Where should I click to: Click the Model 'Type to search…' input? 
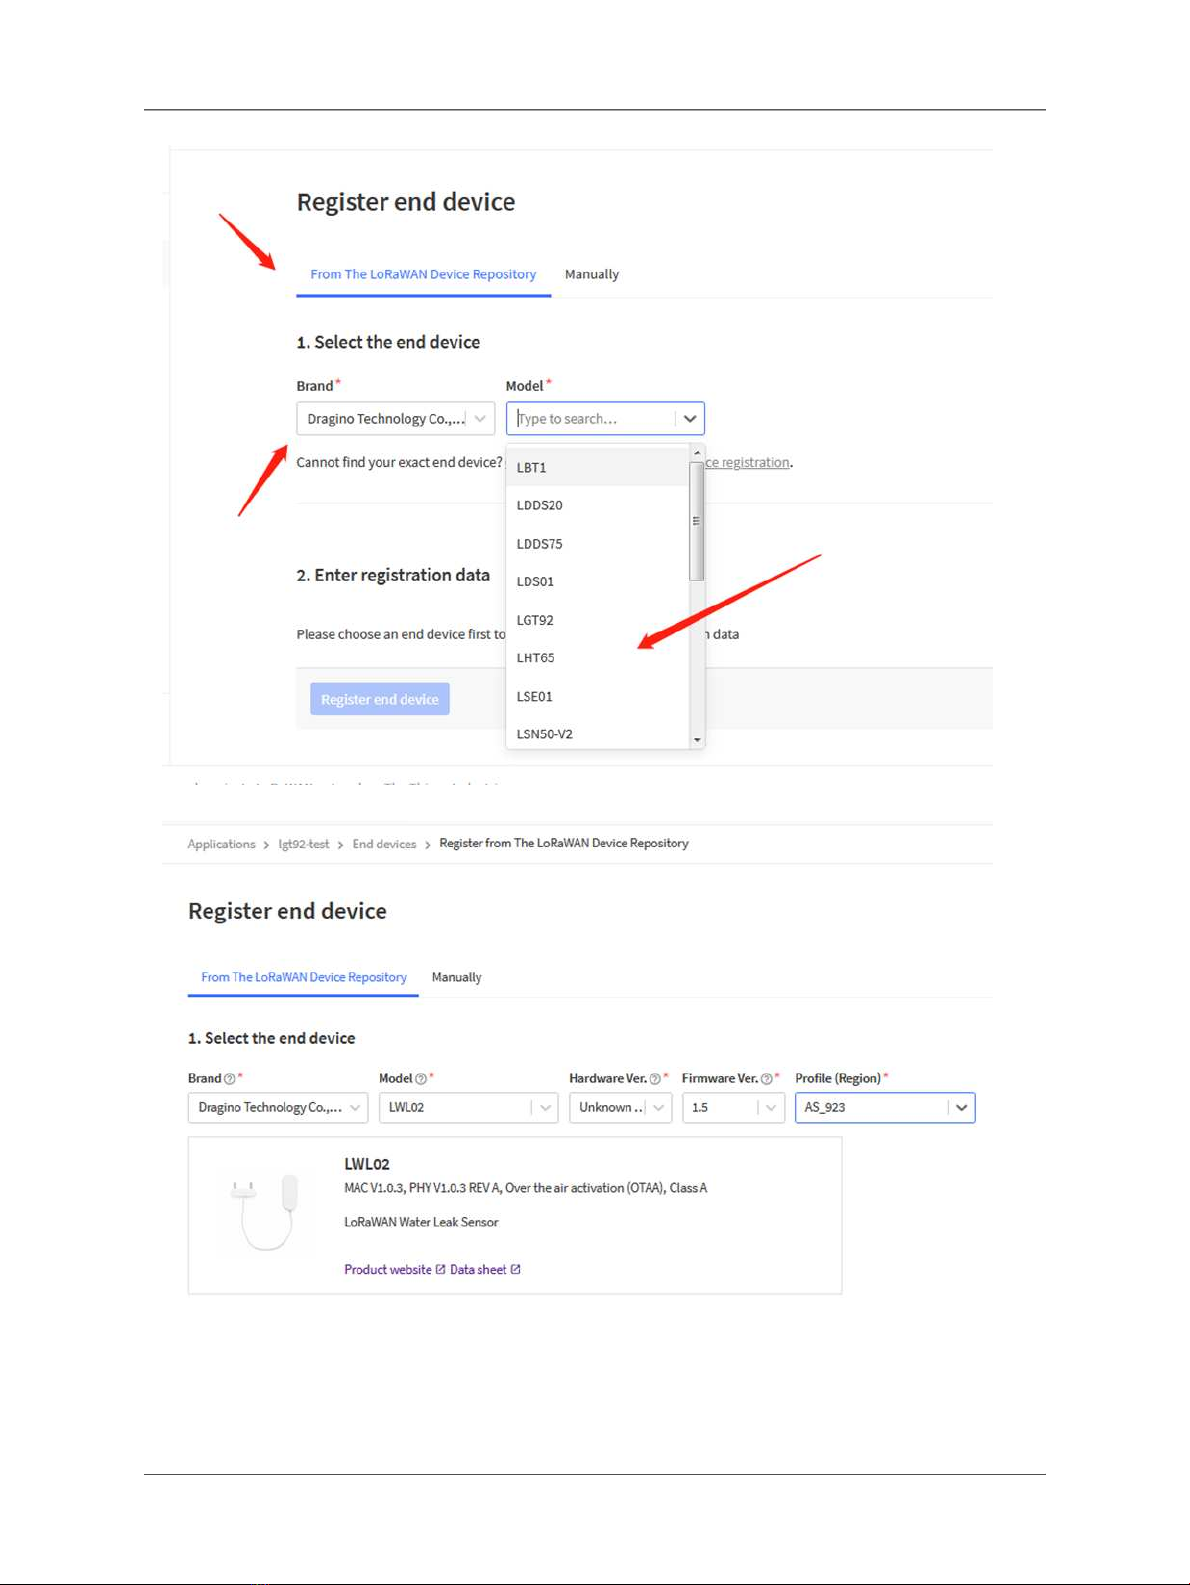tap(590, 419)
